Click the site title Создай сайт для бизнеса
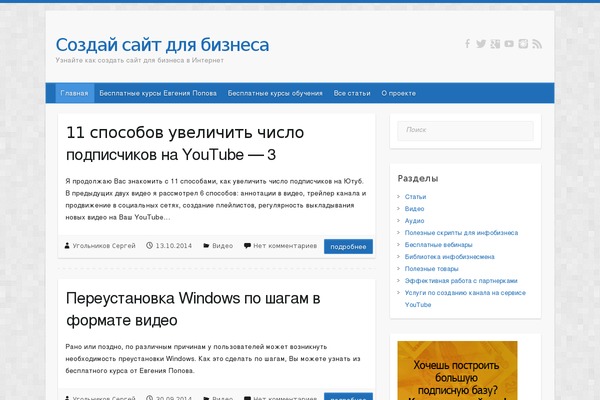The height and width of the screenshot is (400, 600). (162, 45)
